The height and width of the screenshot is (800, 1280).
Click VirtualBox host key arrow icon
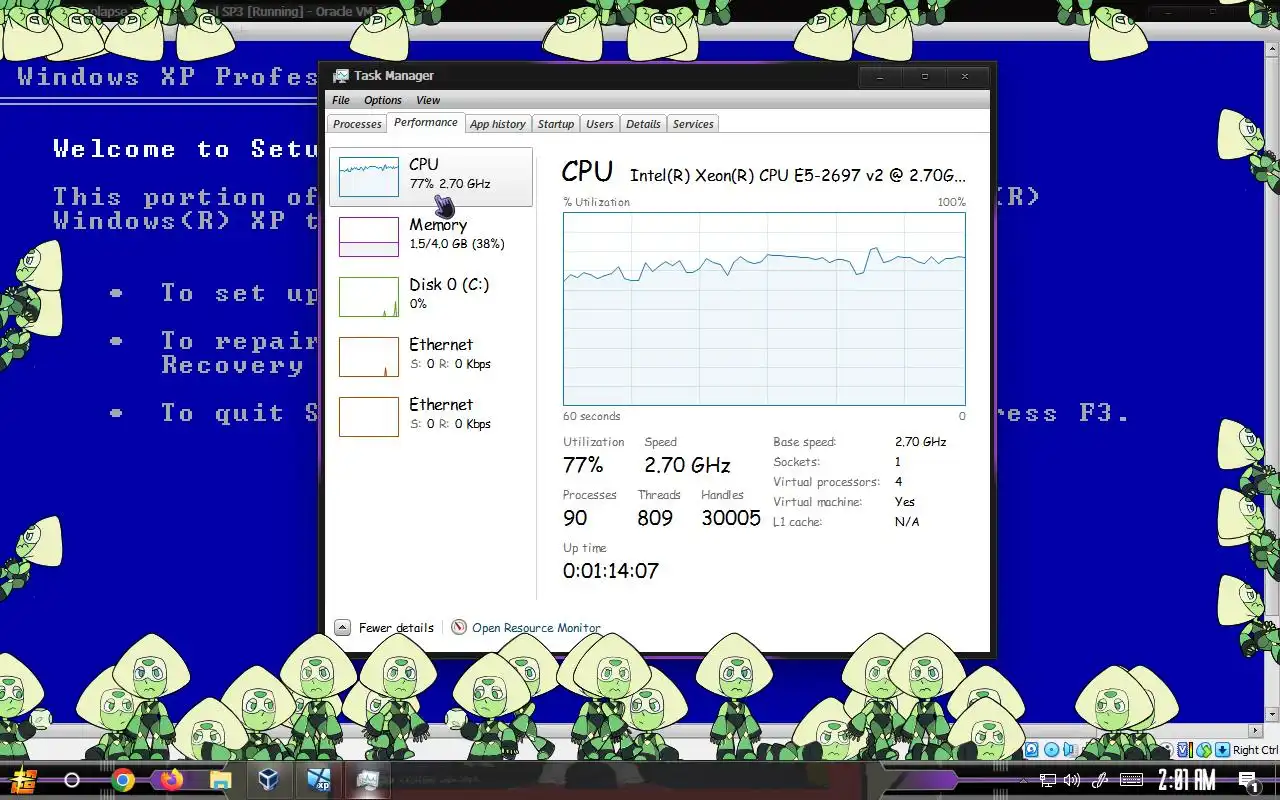point(1222,750)
